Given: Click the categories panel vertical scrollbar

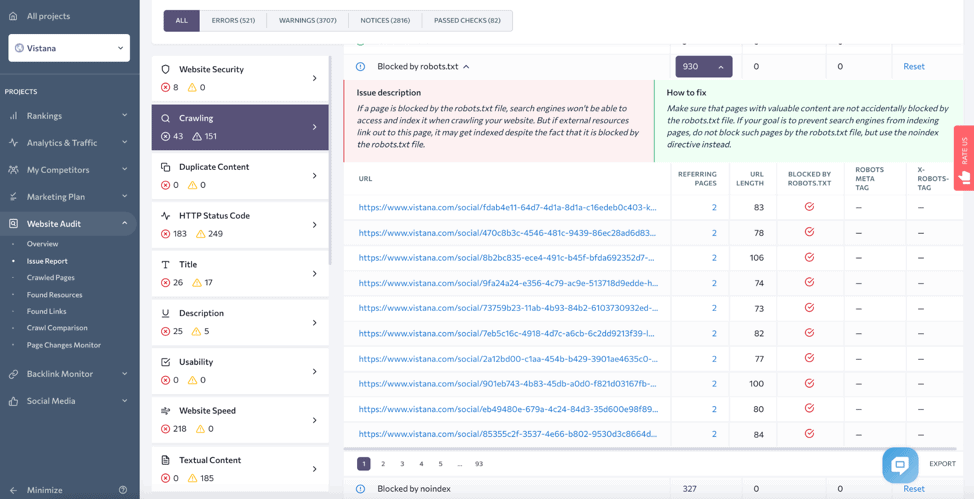Looking at the screenshot, I should [331, 160].
